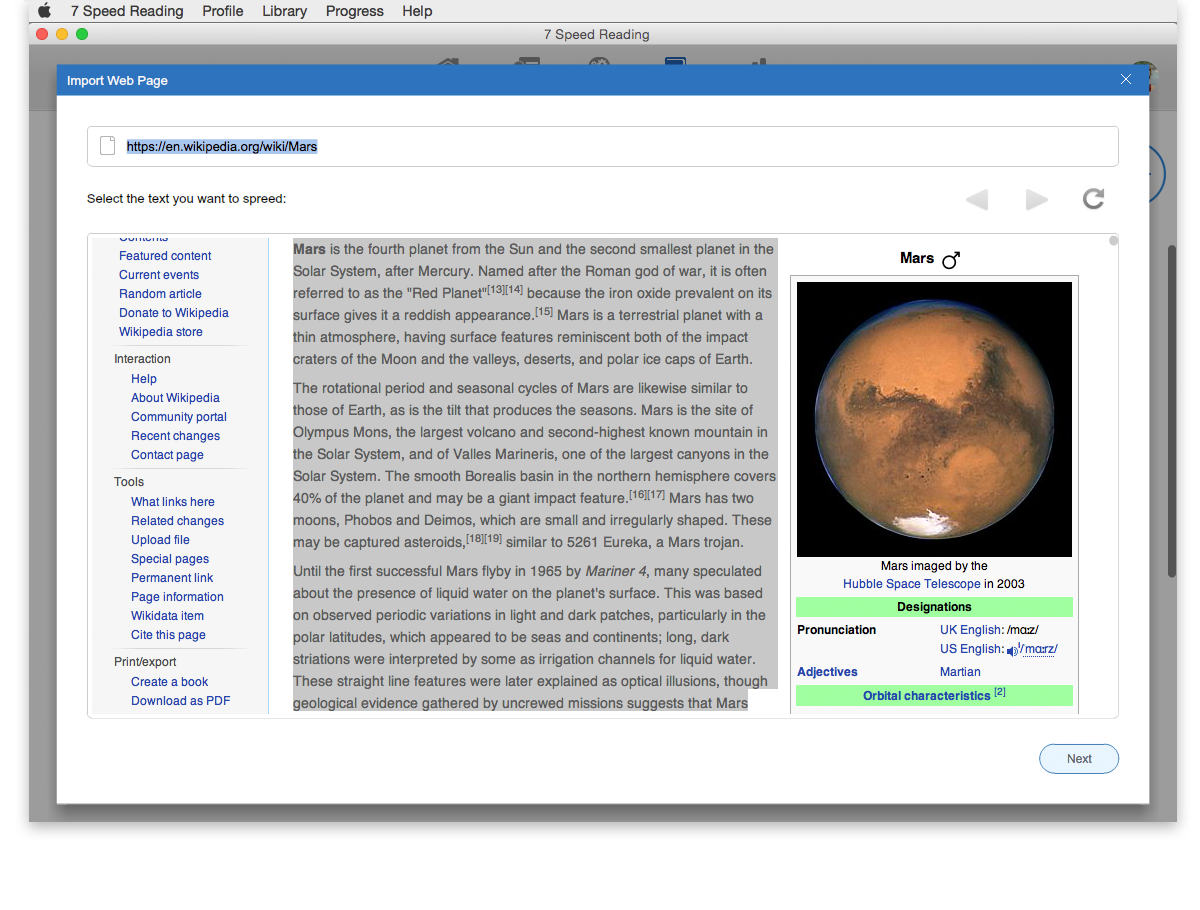Open the Featured content link
This screenshot has width=1200, height=910.
[x=165, y=256]
